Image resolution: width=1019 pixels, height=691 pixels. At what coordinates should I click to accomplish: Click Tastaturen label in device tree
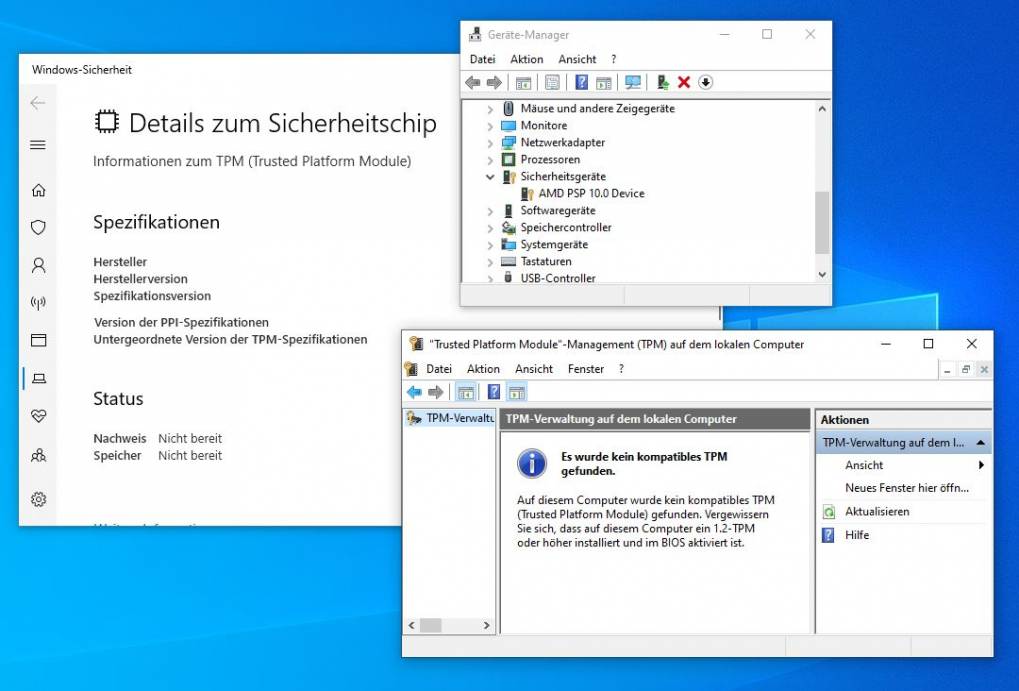point(546,261)
